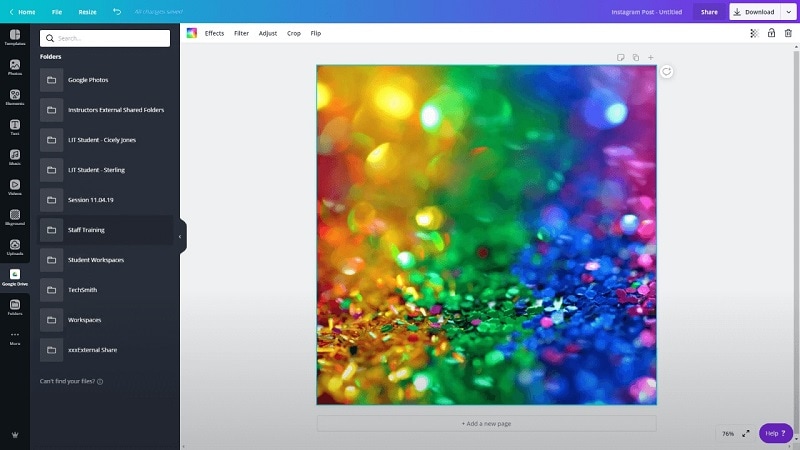Click Add a new page

(486, 423)
